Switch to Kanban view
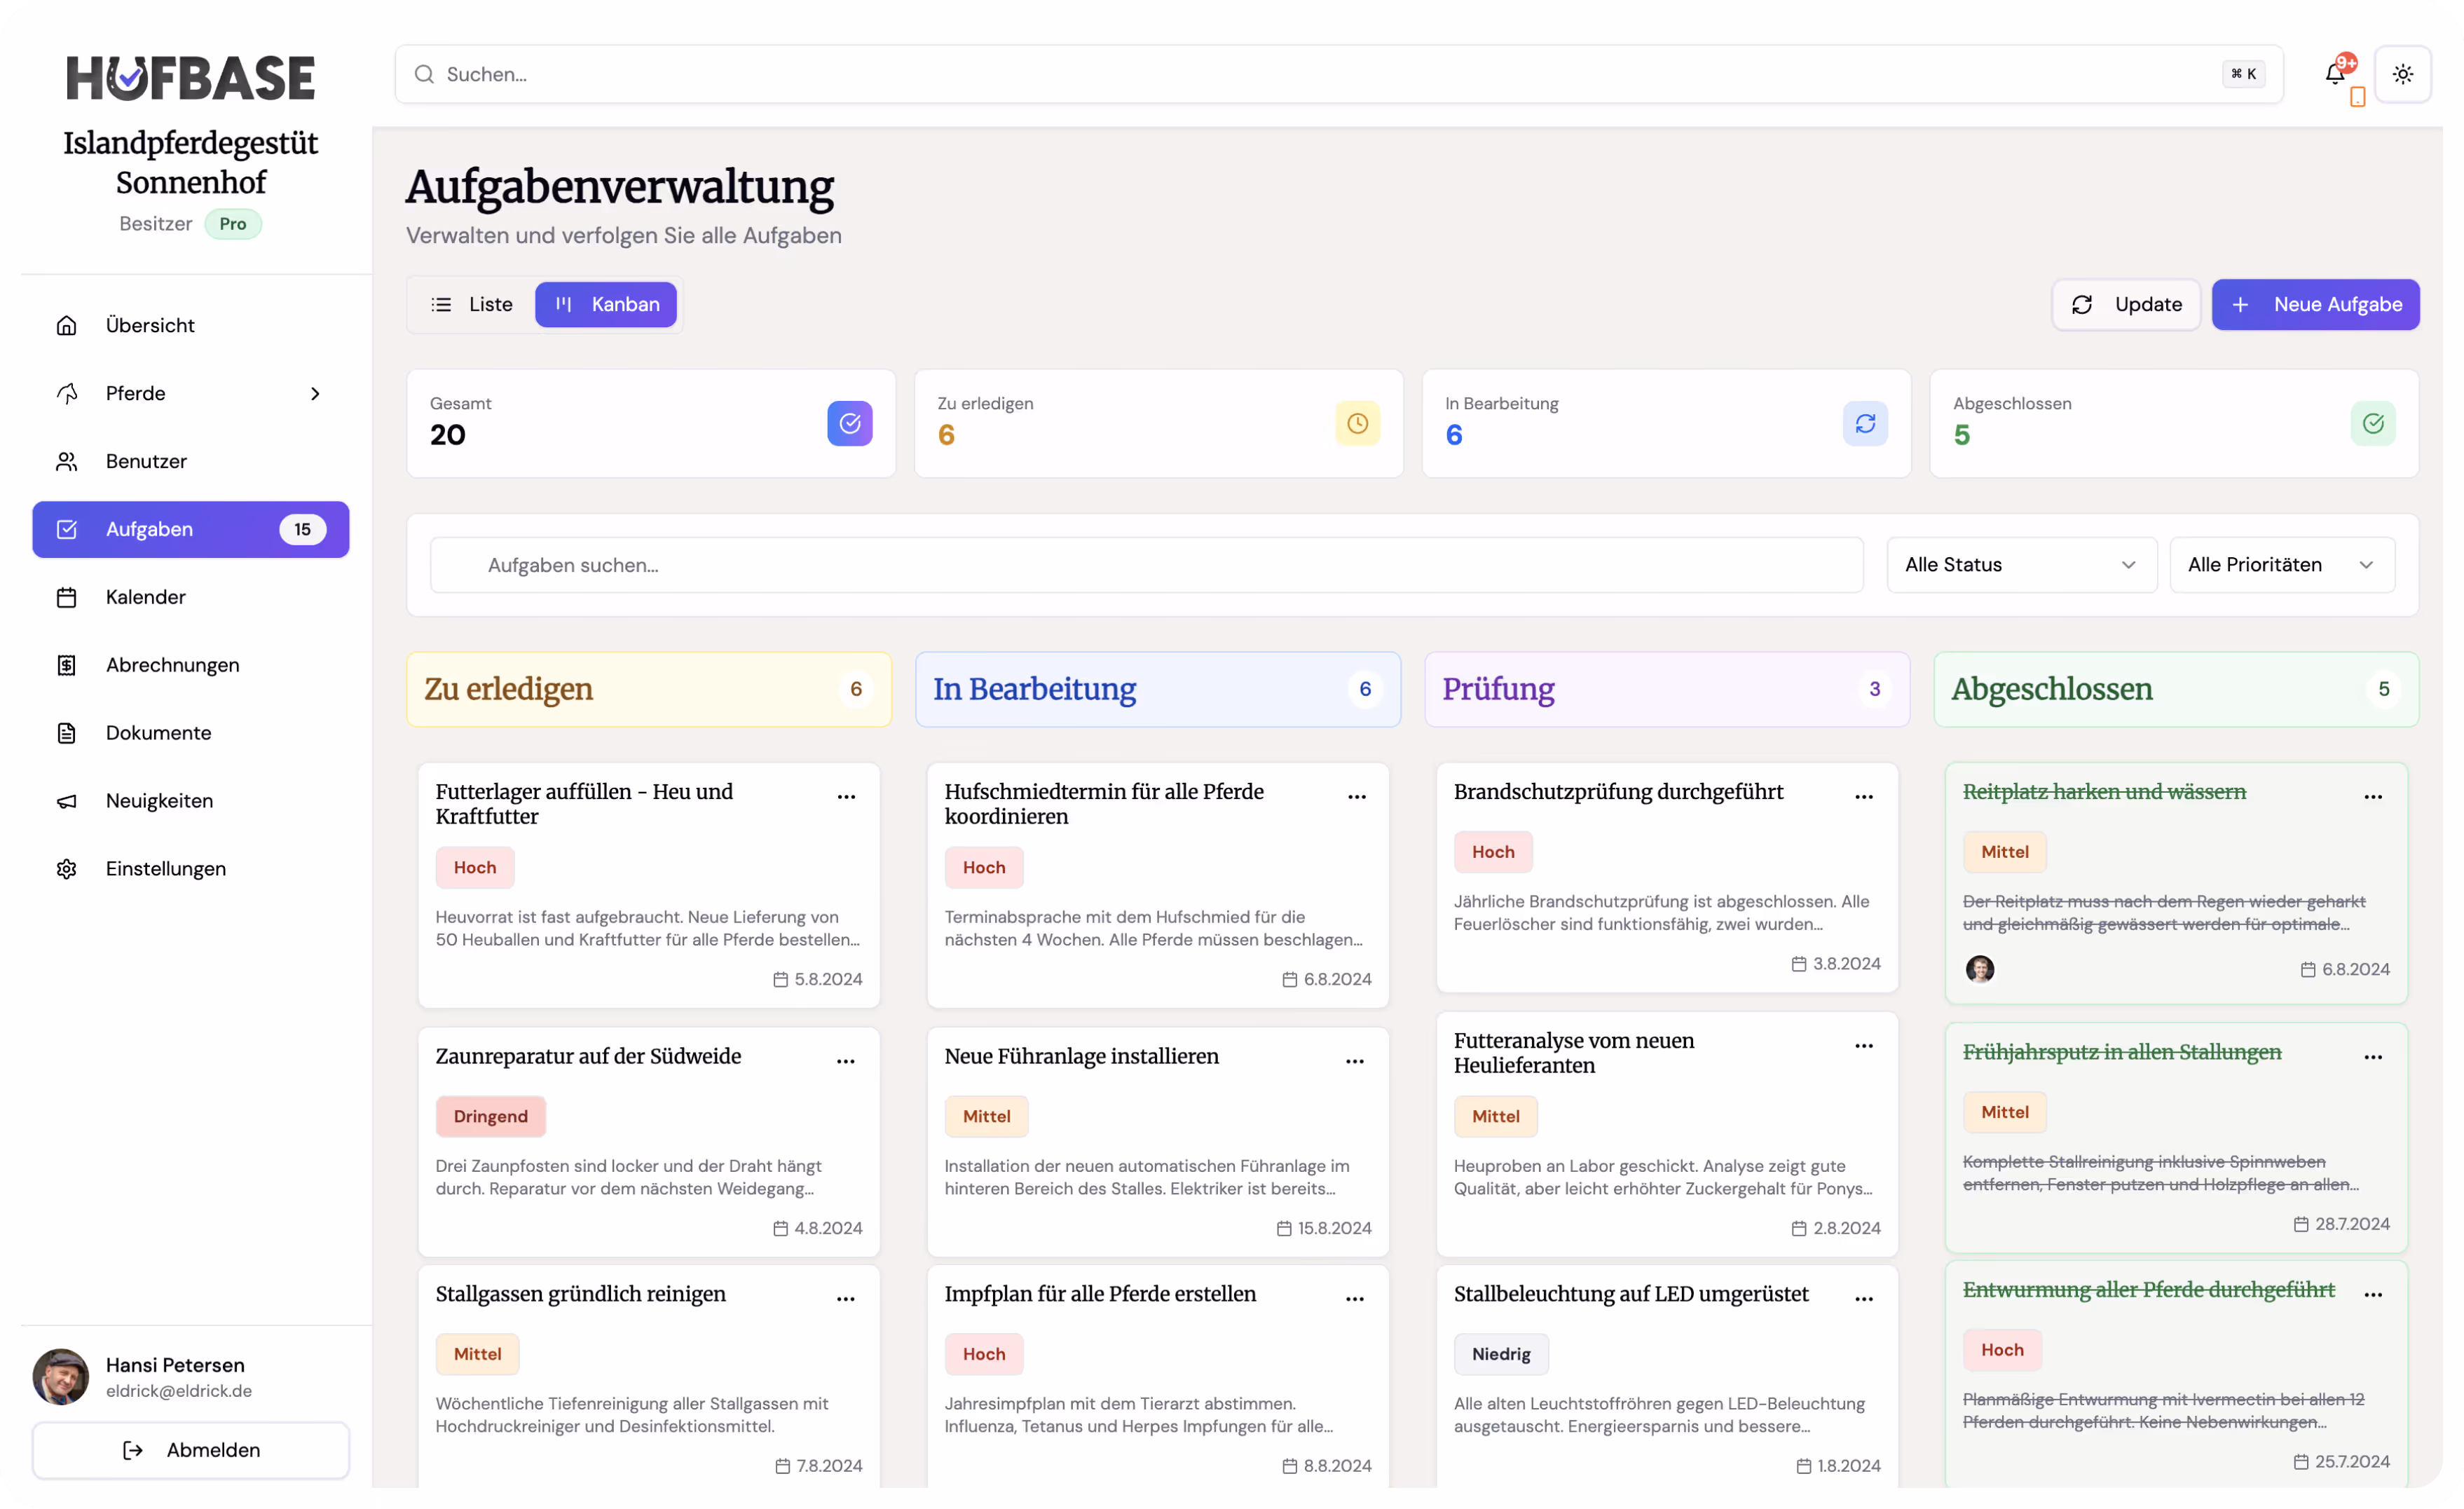The image size is (2464, 1509). [606, 305]
